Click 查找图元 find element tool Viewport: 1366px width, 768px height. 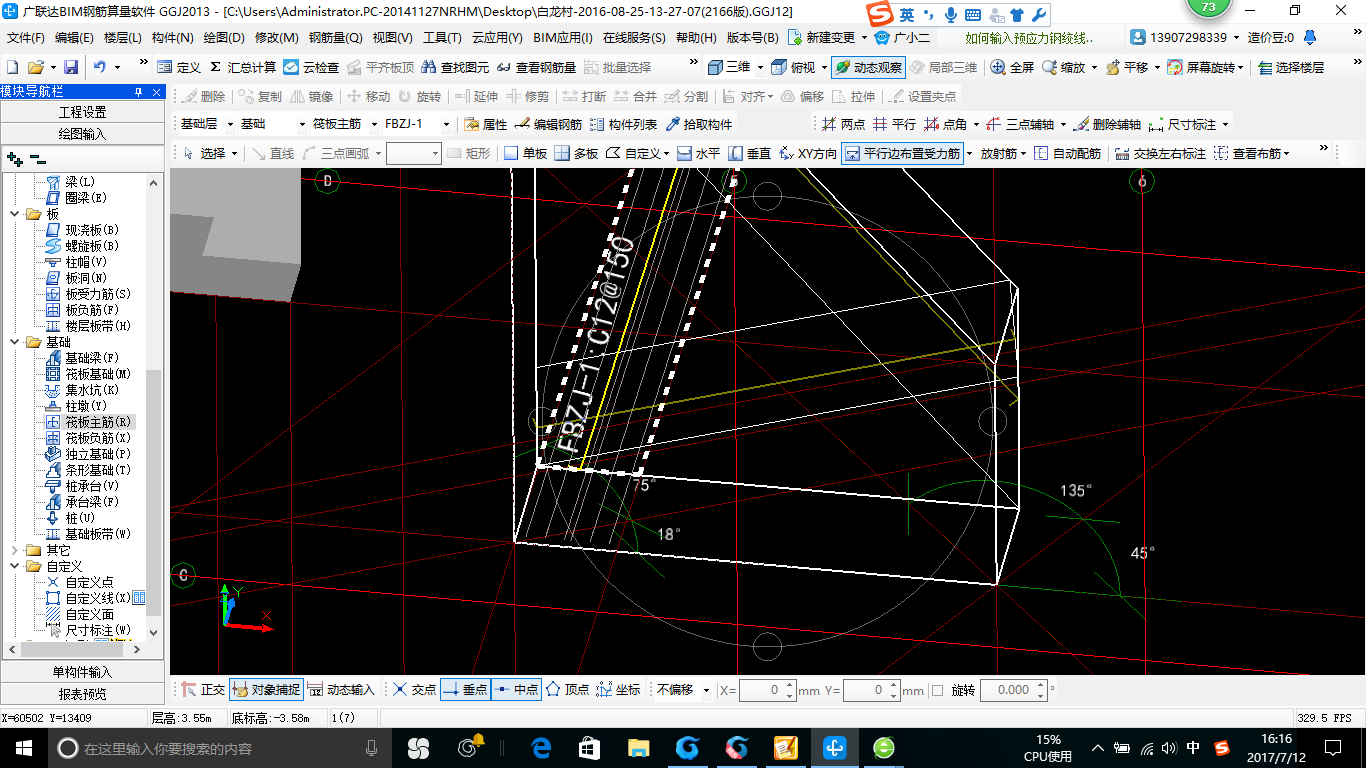456,67
